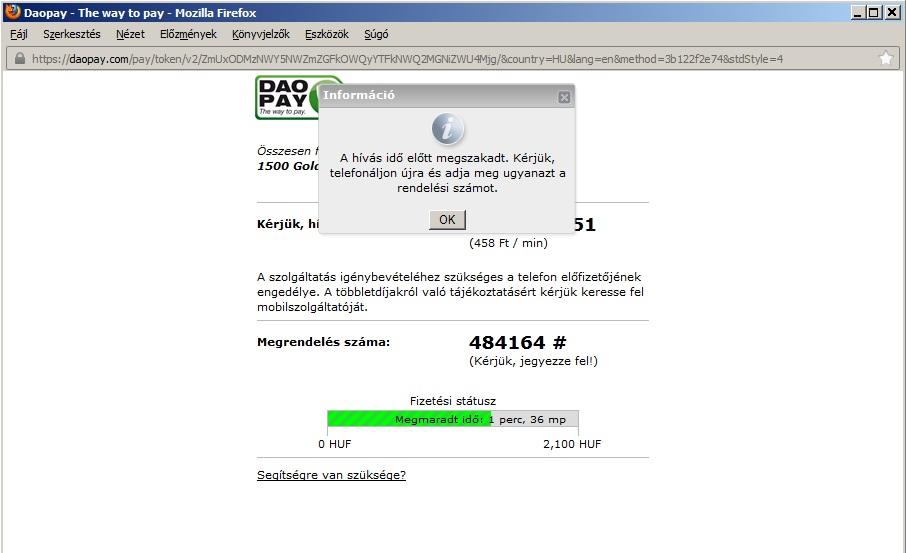Bookmark the page with star icon
This screenshot has height=553, width=906.
click(885, 58)
